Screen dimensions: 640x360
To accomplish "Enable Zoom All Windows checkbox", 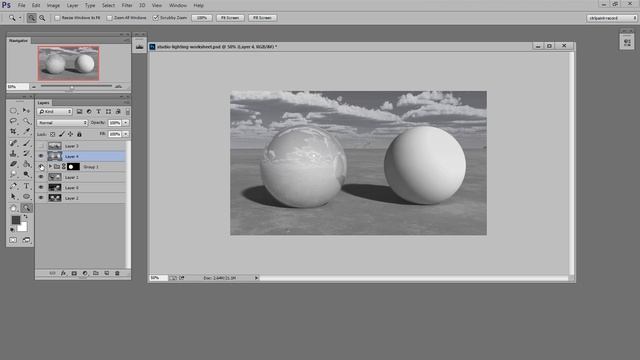I will coord(109,18).
